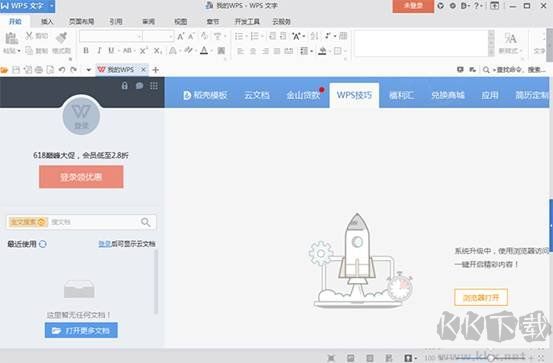
Task: Toggle Subscript formatting
Action: (158, 51)
